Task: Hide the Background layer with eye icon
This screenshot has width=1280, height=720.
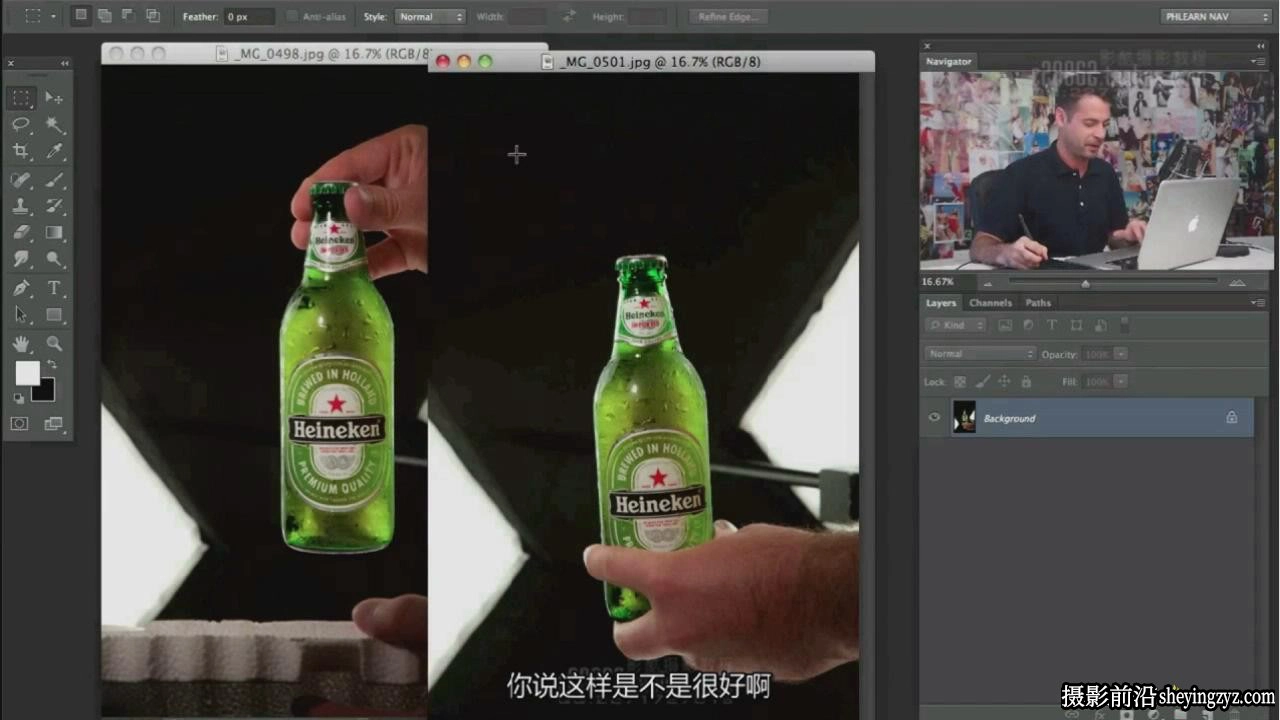Action: pyautogui.click(x=934, y=418)
